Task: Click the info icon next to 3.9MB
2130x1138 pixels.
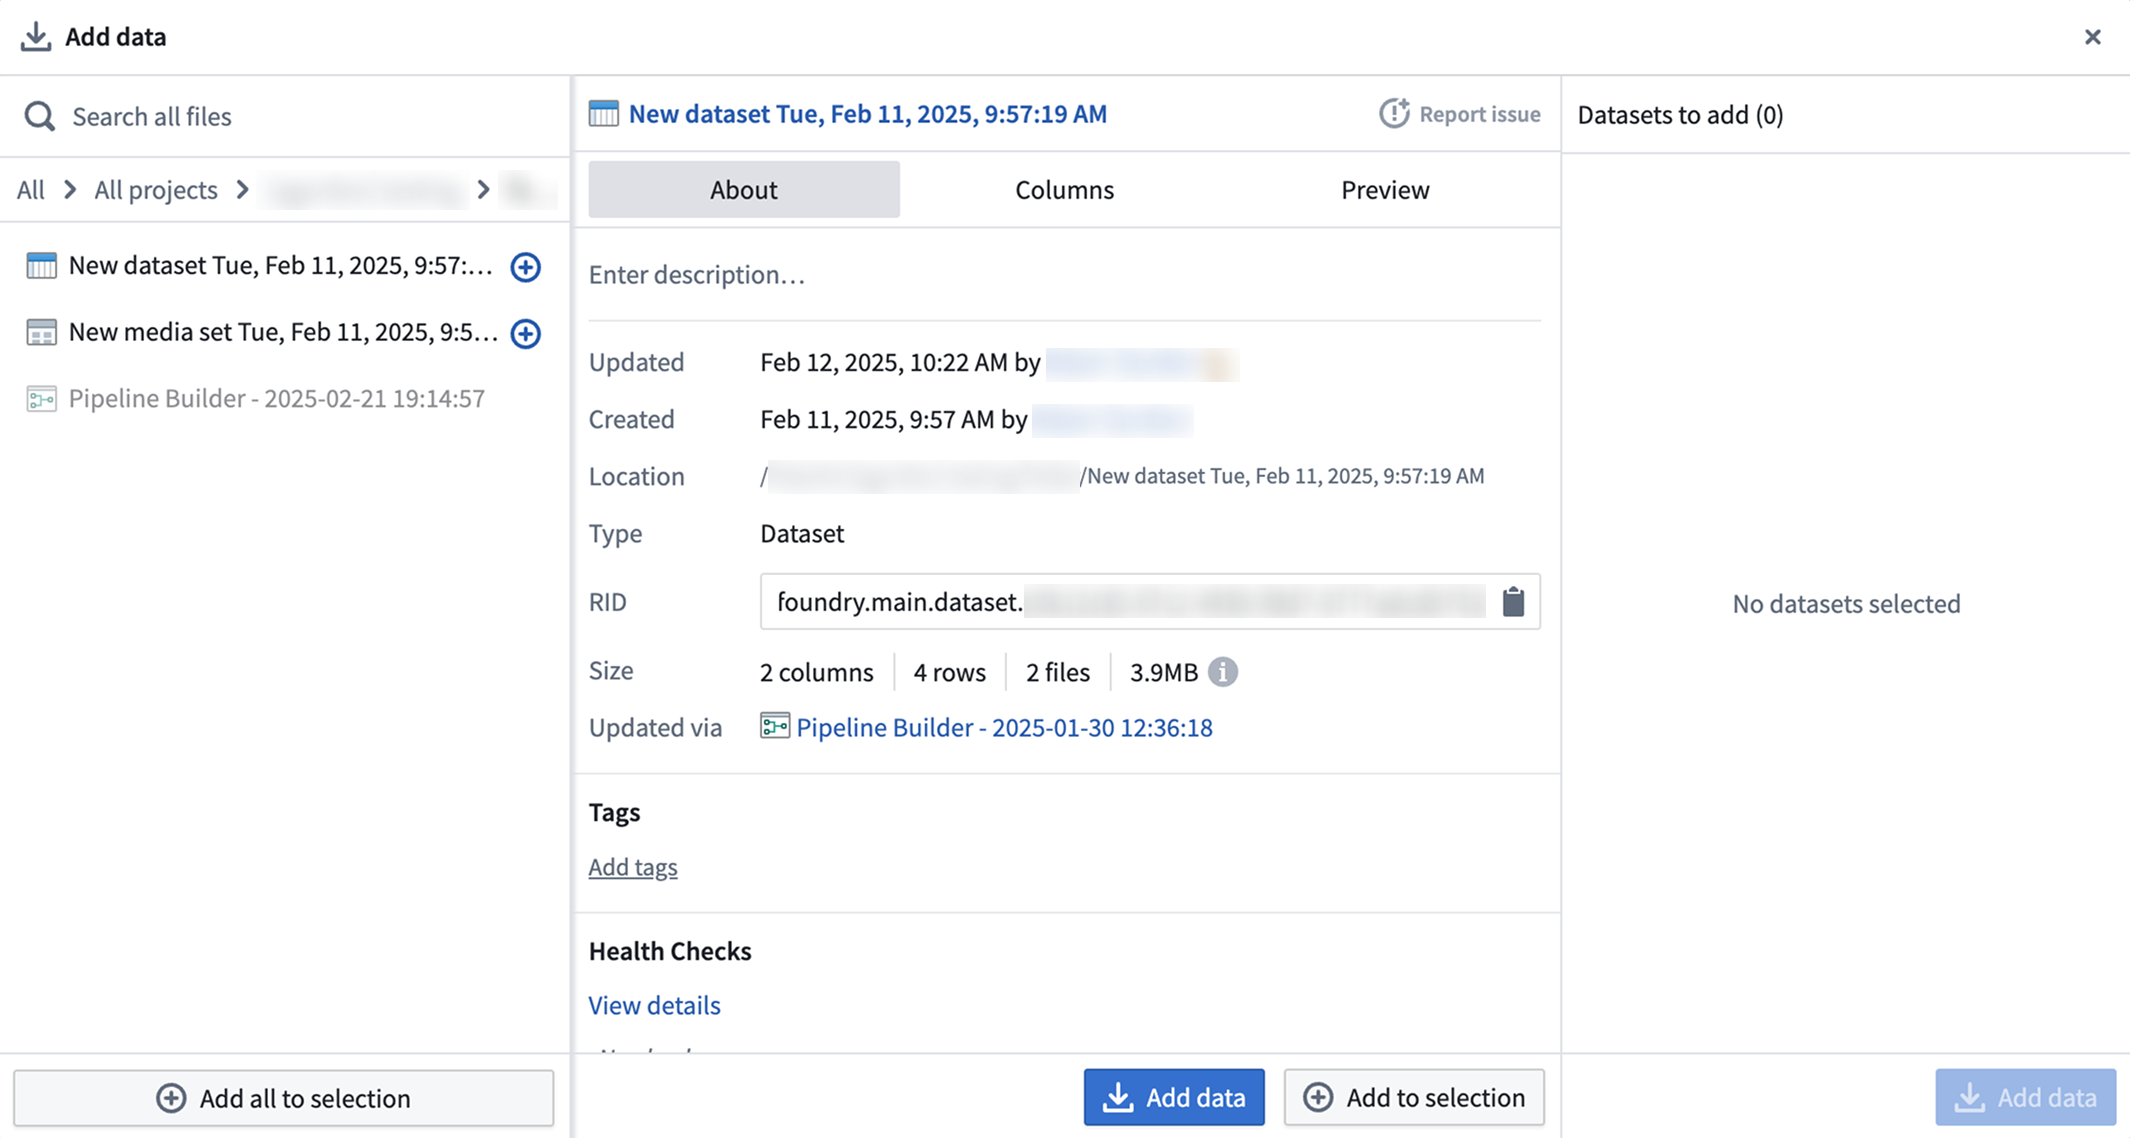Action: tap(1222, 672)
